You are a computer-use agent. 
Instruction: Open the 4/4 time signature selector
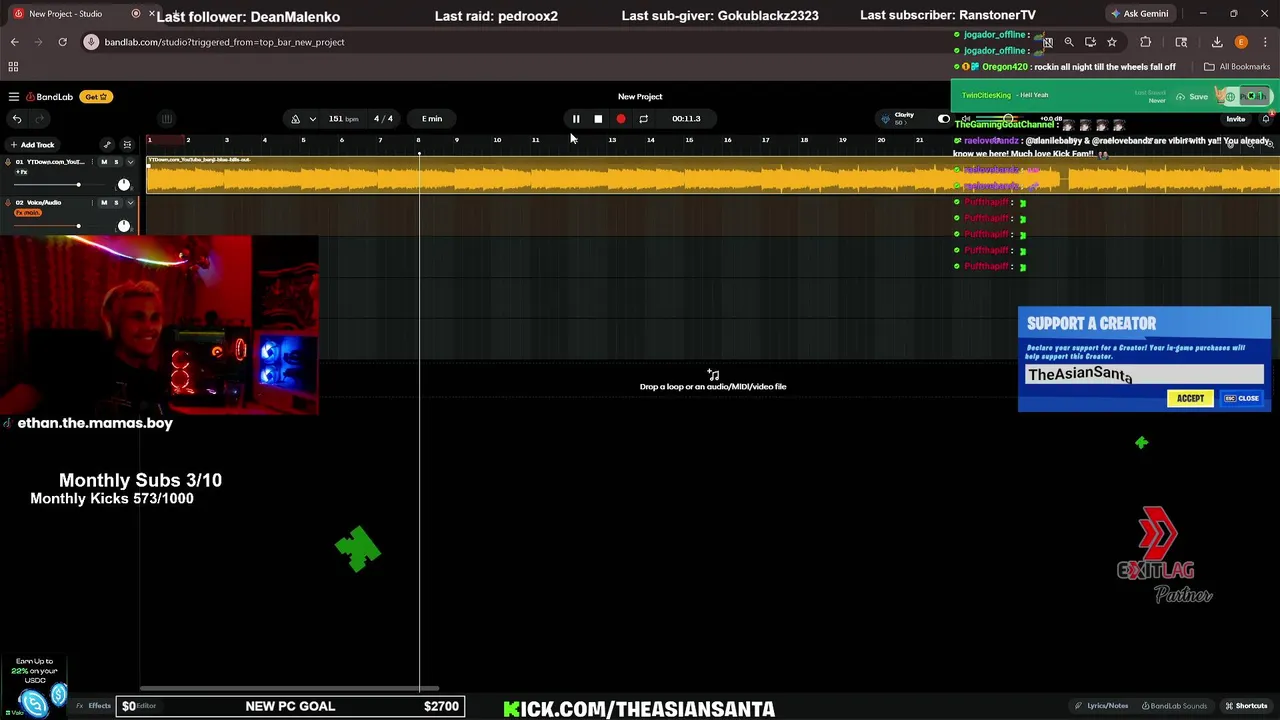pyautogui.click(x=383, y=119)
